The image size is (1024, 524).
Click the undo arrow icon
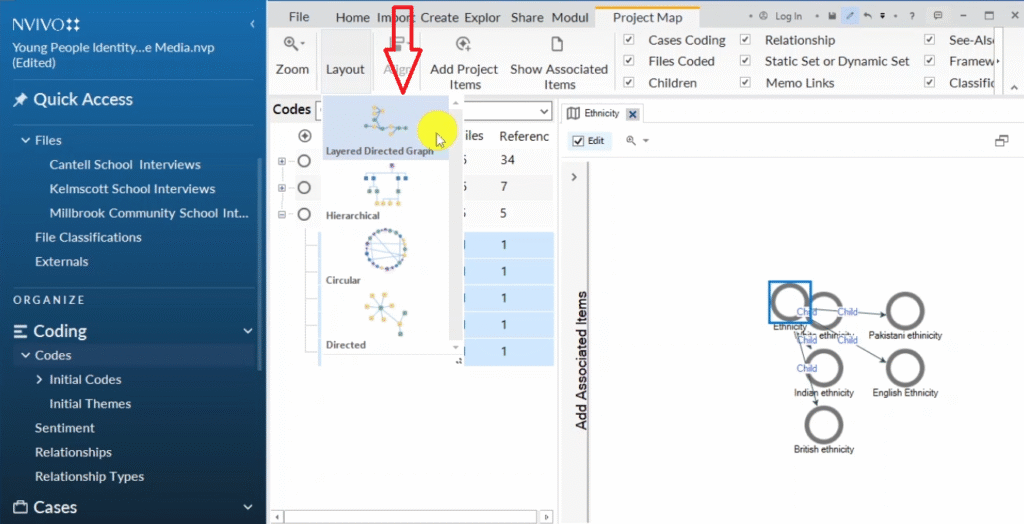[867, 16]
